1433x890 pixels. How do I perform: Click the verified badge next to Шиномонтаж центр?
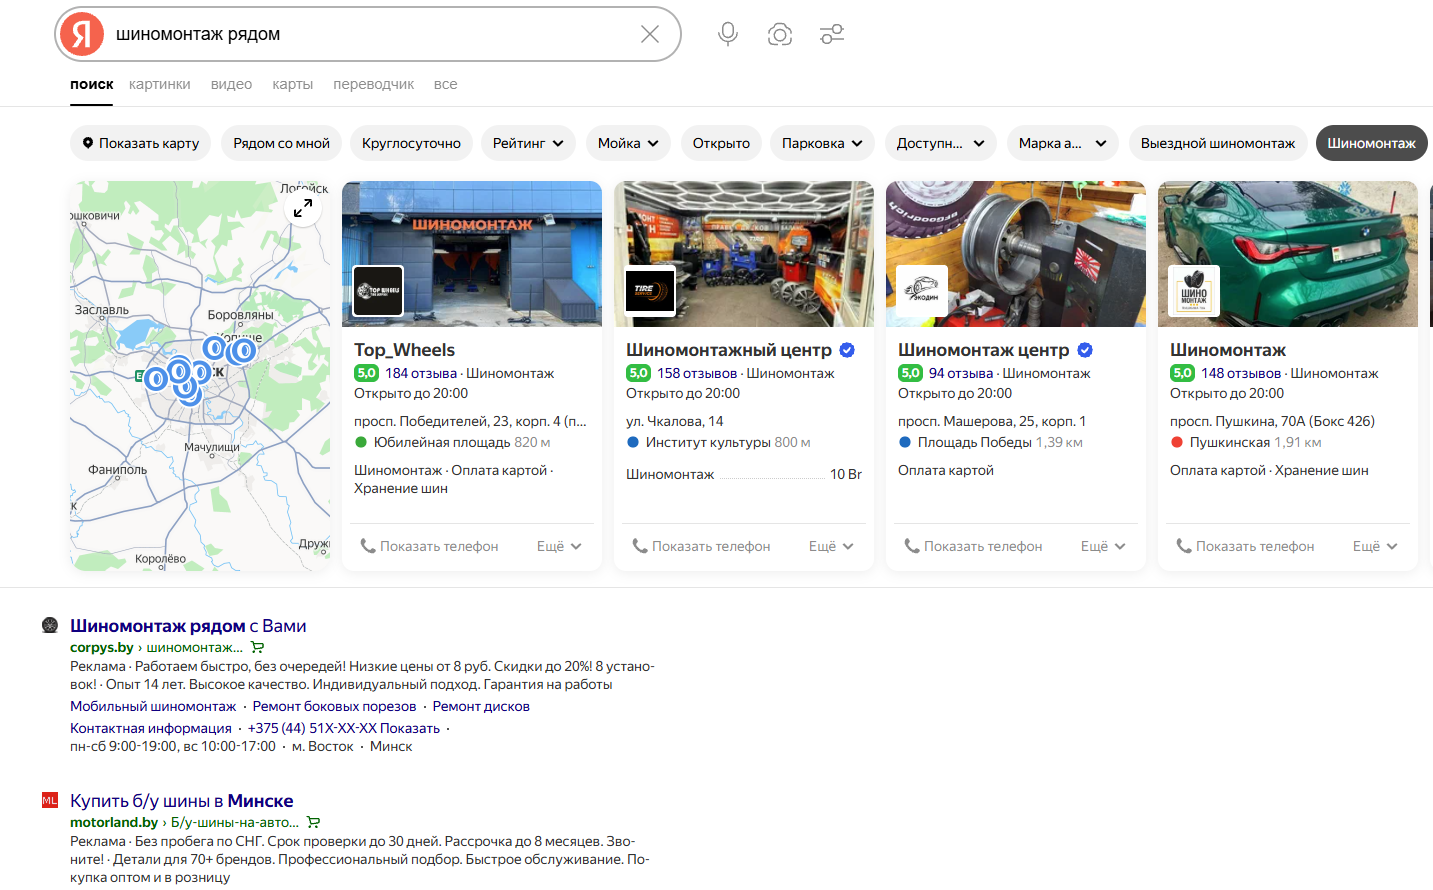(1085, 350)
